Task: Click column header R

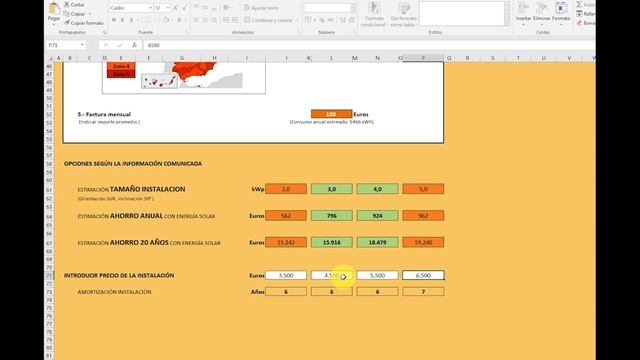Action: coord(467,58)
